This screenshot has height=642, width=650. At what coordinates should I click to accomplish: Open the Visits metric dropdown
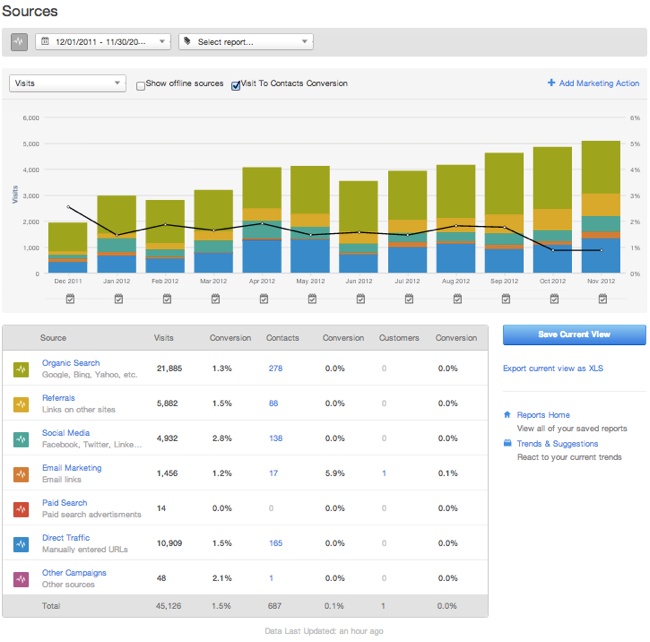(x=67, y=84)
